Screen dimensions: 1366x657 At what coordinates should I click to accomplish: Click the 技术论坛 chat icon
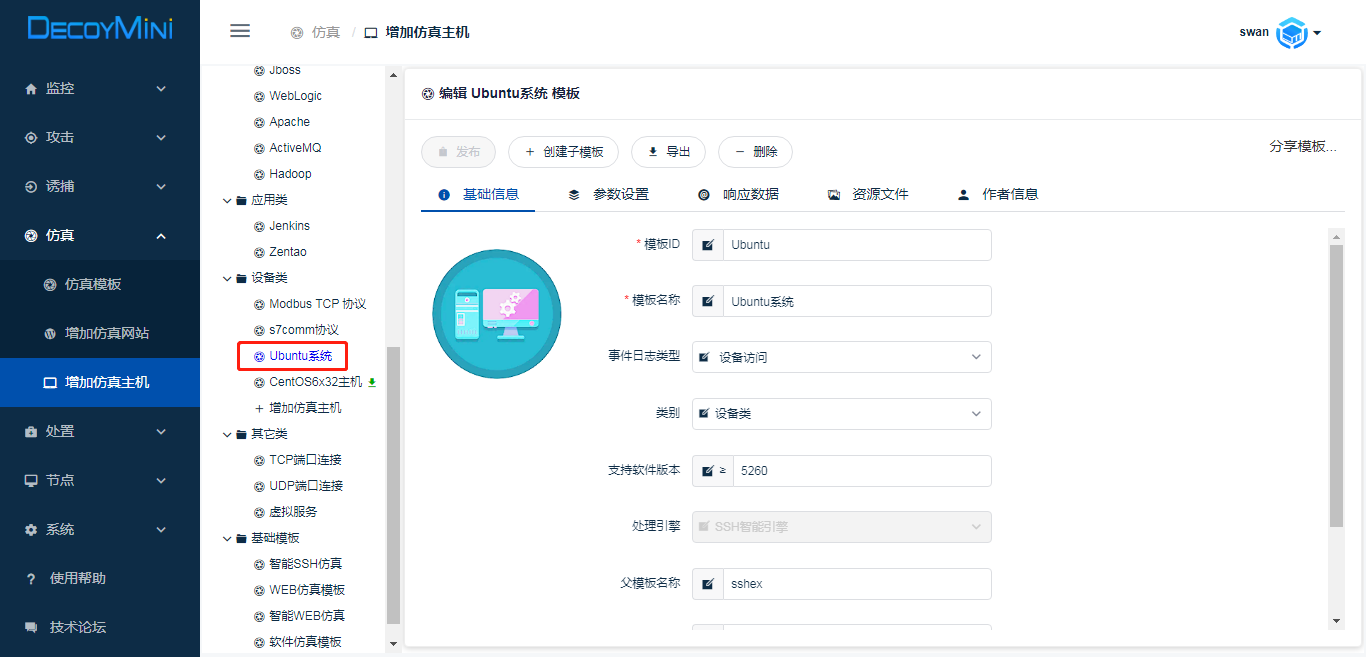pos(31,627)
